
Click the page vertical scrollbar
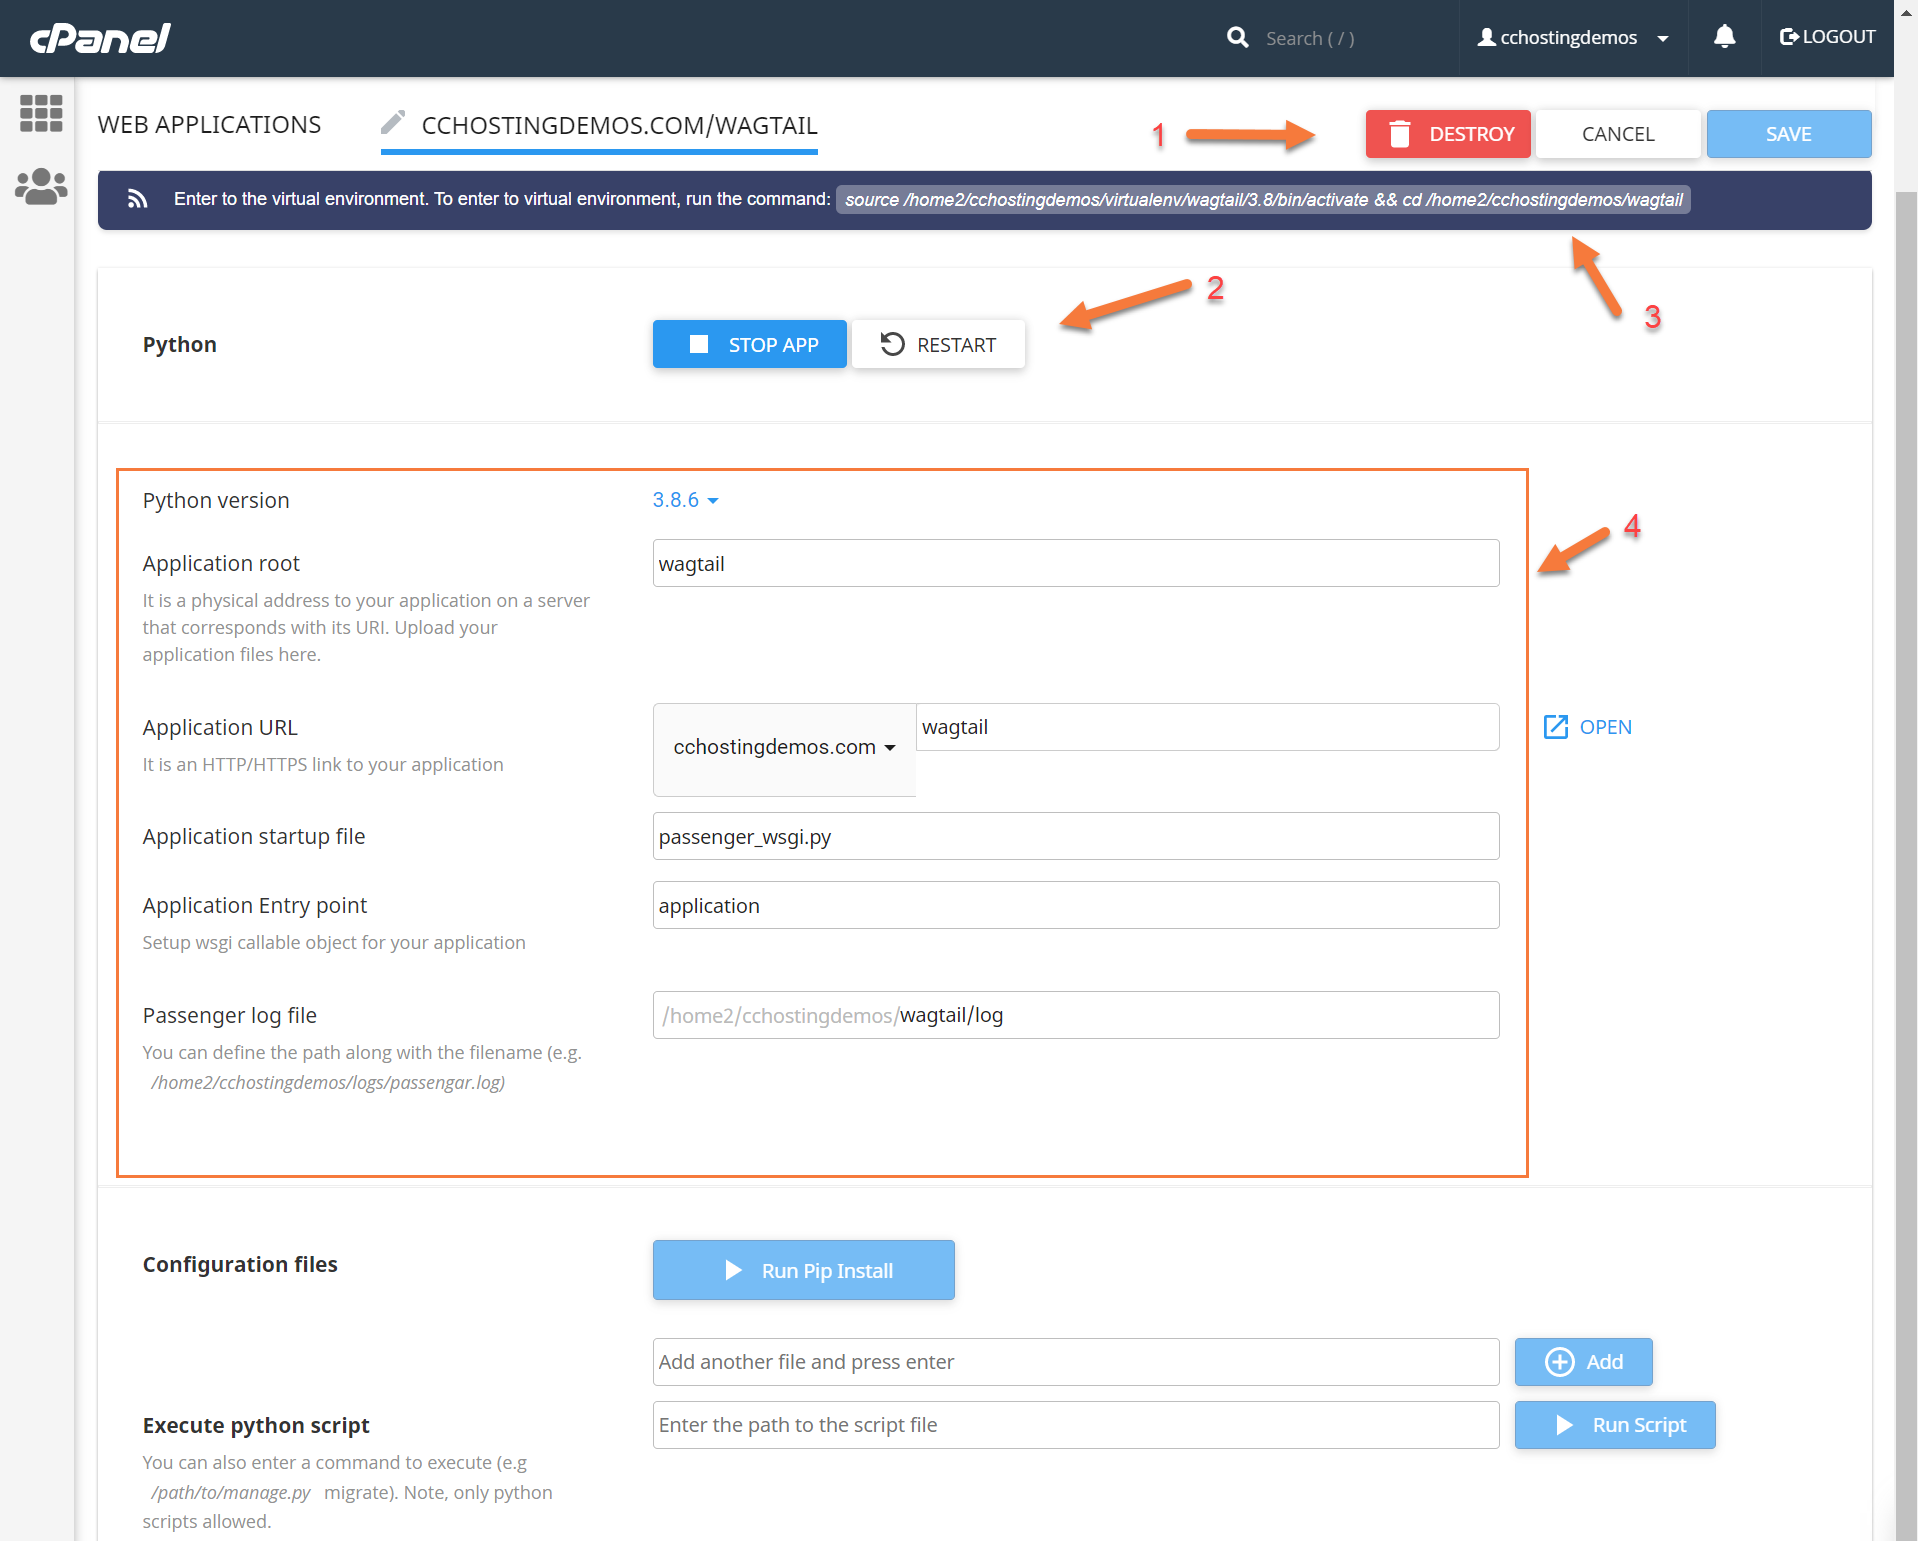1906,800
